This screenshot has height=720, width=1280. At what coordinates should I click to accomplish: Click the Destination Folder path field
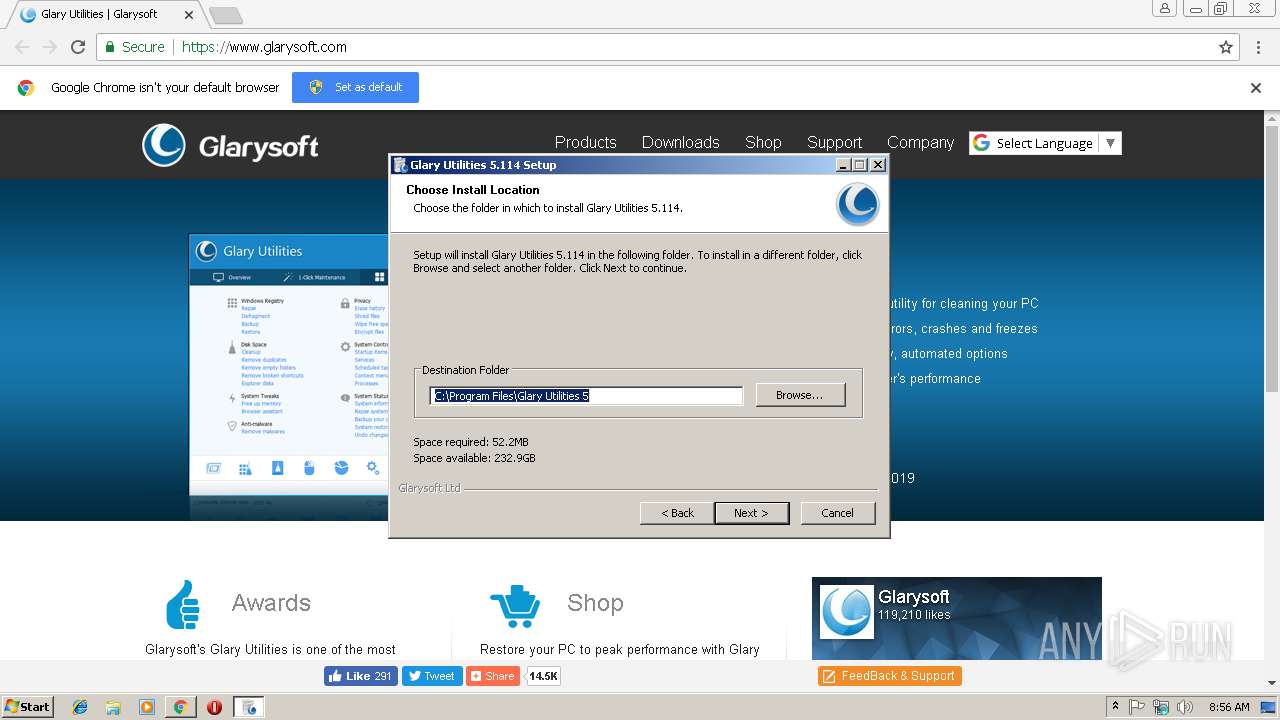(x=587, y=396)
